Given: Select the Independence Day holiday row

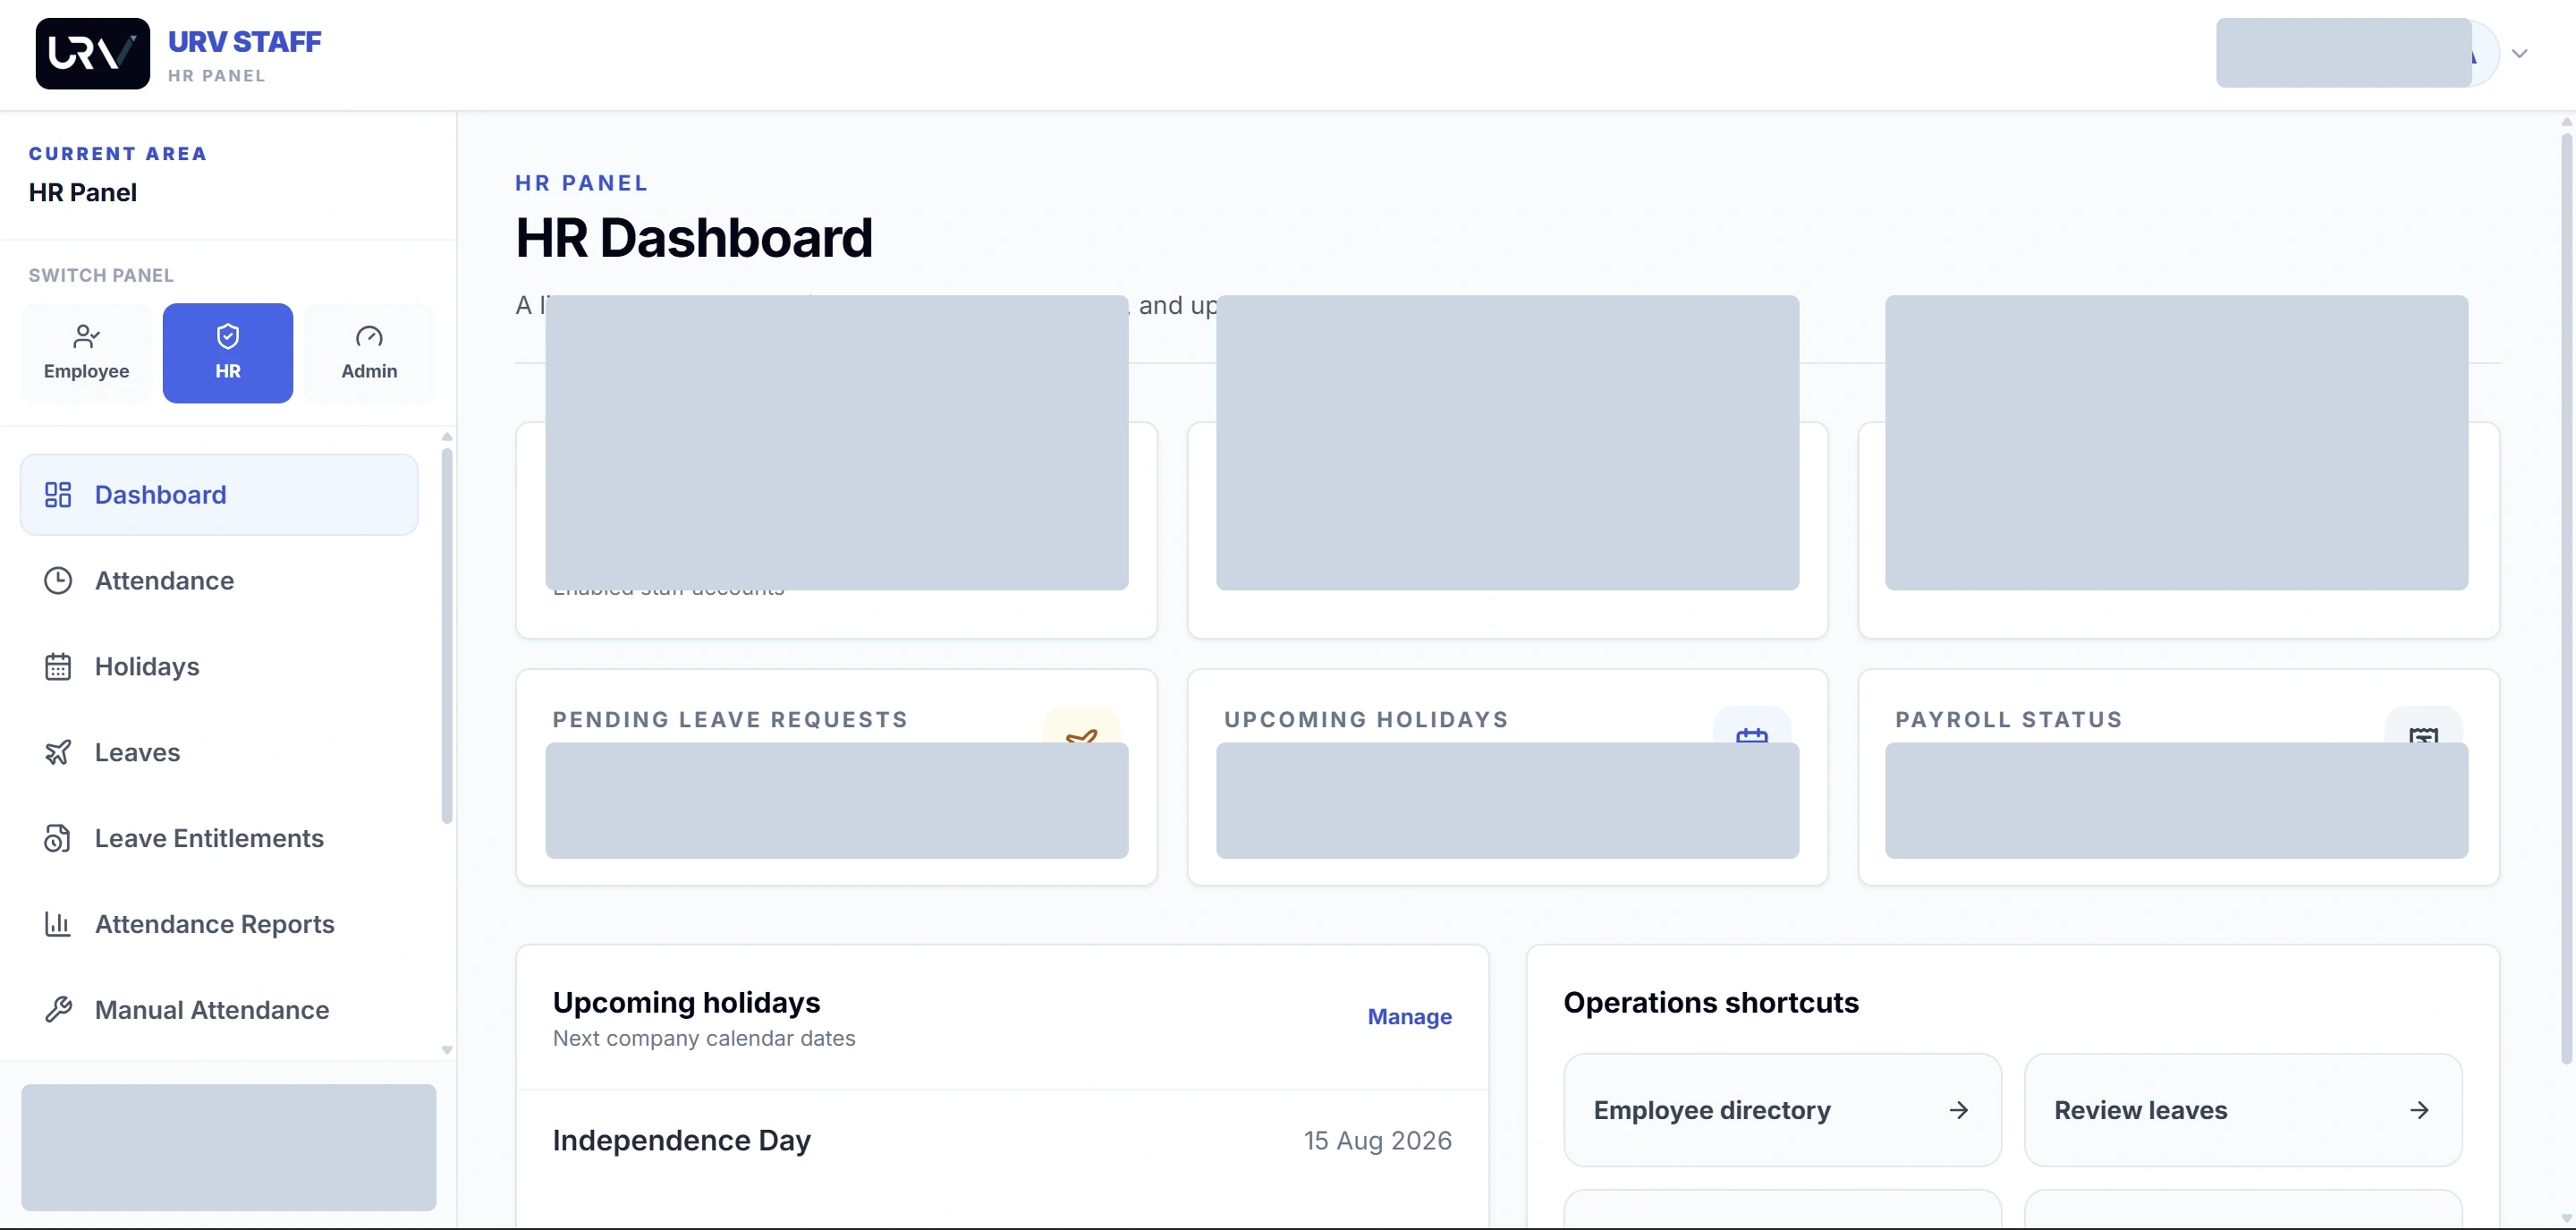Looking at the screenshot, I should pos(1002,1140).
